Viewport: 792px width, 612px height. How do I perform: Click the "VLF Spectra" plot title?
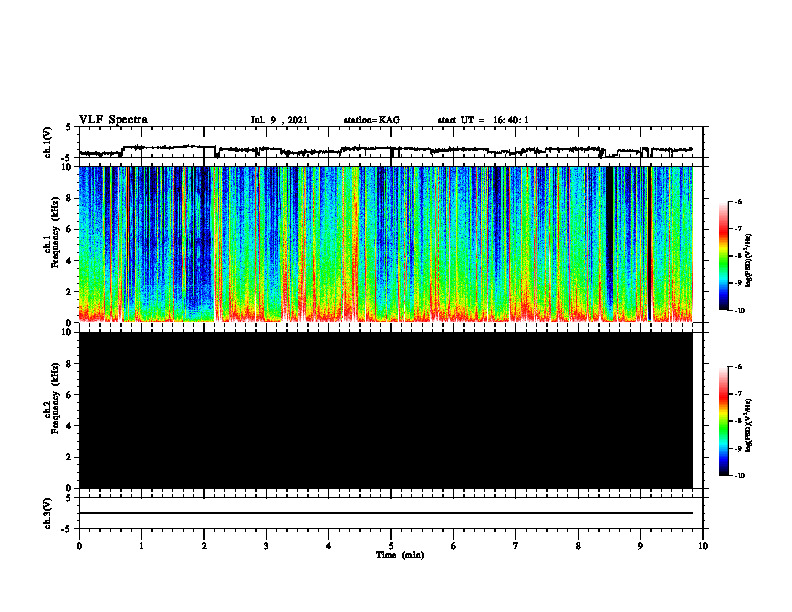point(113,120)
